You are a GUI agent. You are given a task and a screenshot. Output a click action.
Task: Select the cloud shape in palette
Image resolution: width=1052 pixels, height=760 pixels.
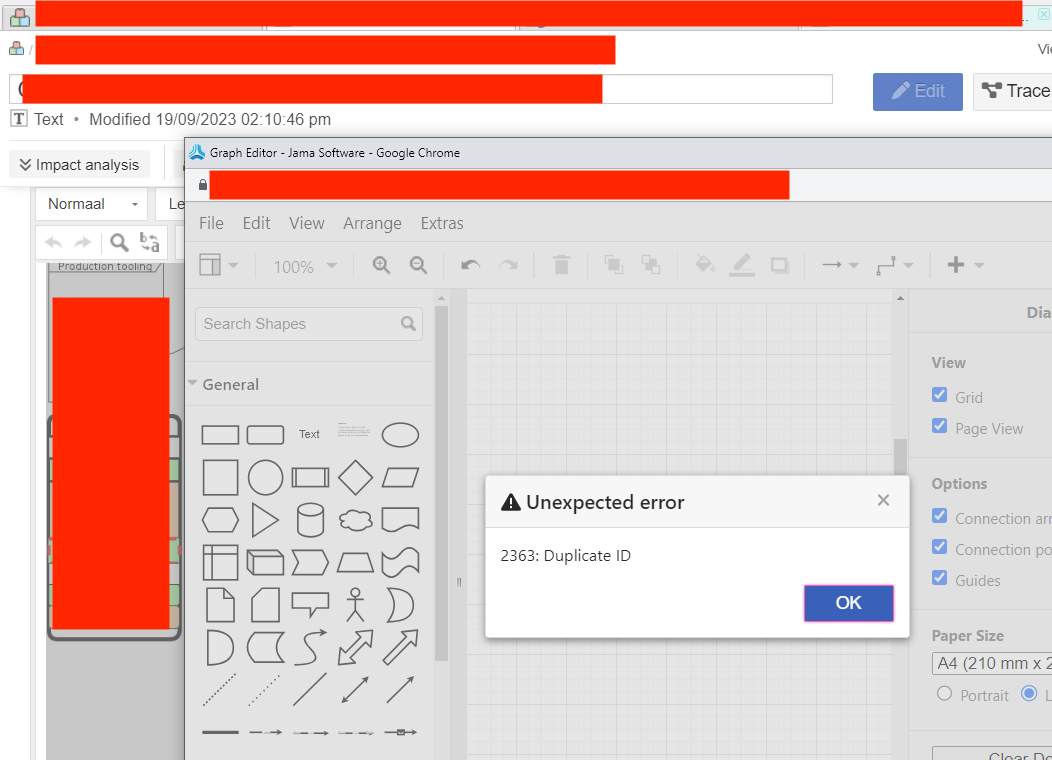(355, 520)
